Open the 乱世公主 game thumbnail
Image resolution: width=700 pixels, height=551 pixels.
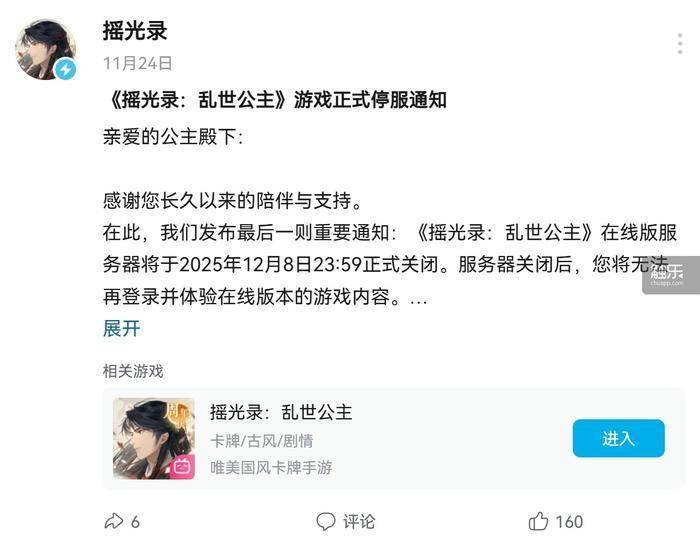(154, 438)
